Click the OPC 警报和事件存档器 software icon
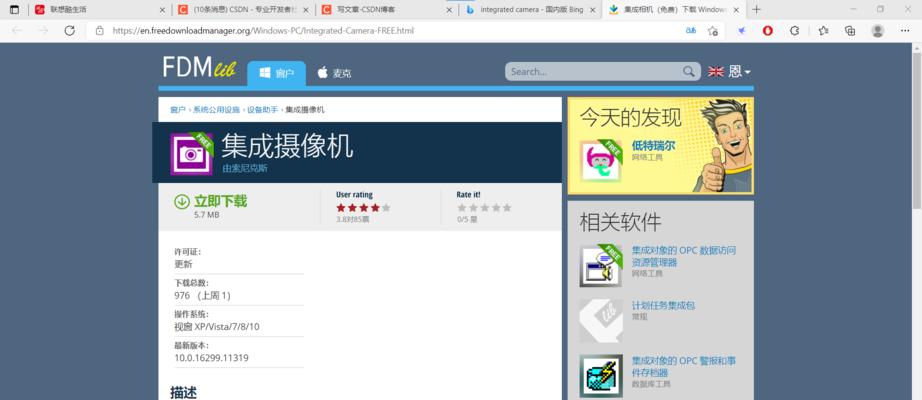Viewport: 922px width, 400px height. point(600,375)
